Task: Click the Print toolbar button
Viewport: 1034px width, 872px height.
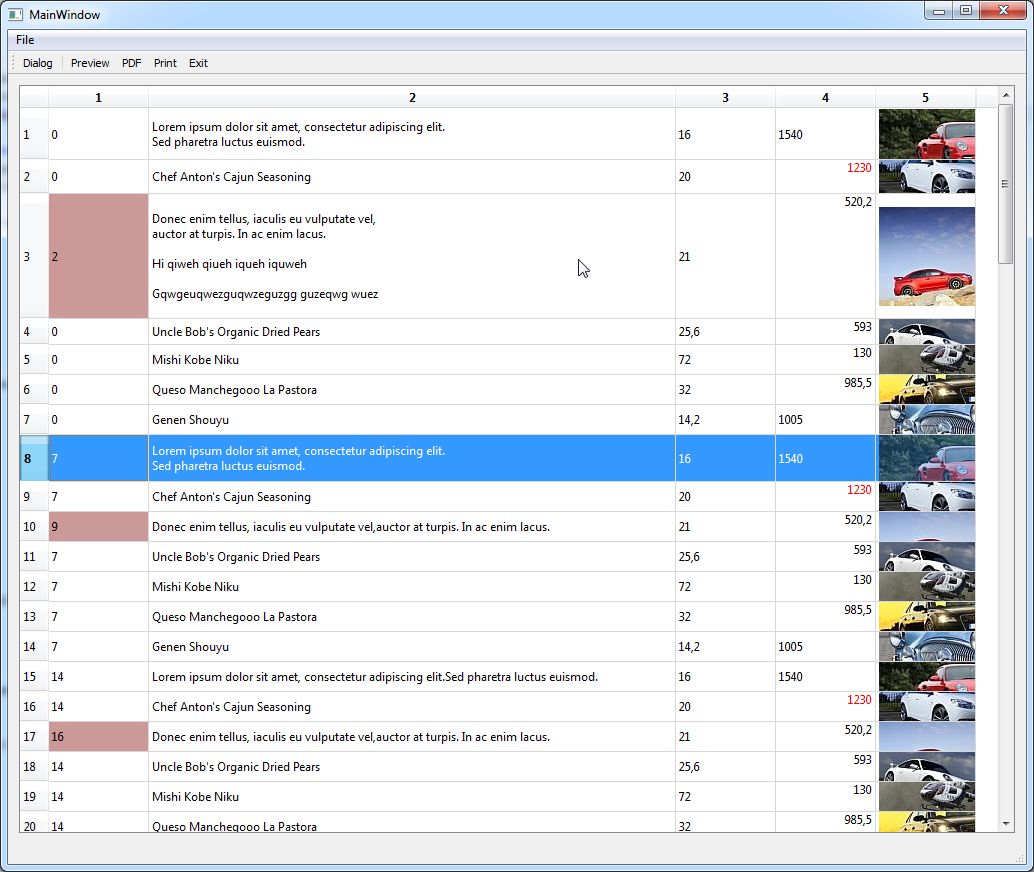Action: pos(165,63)
